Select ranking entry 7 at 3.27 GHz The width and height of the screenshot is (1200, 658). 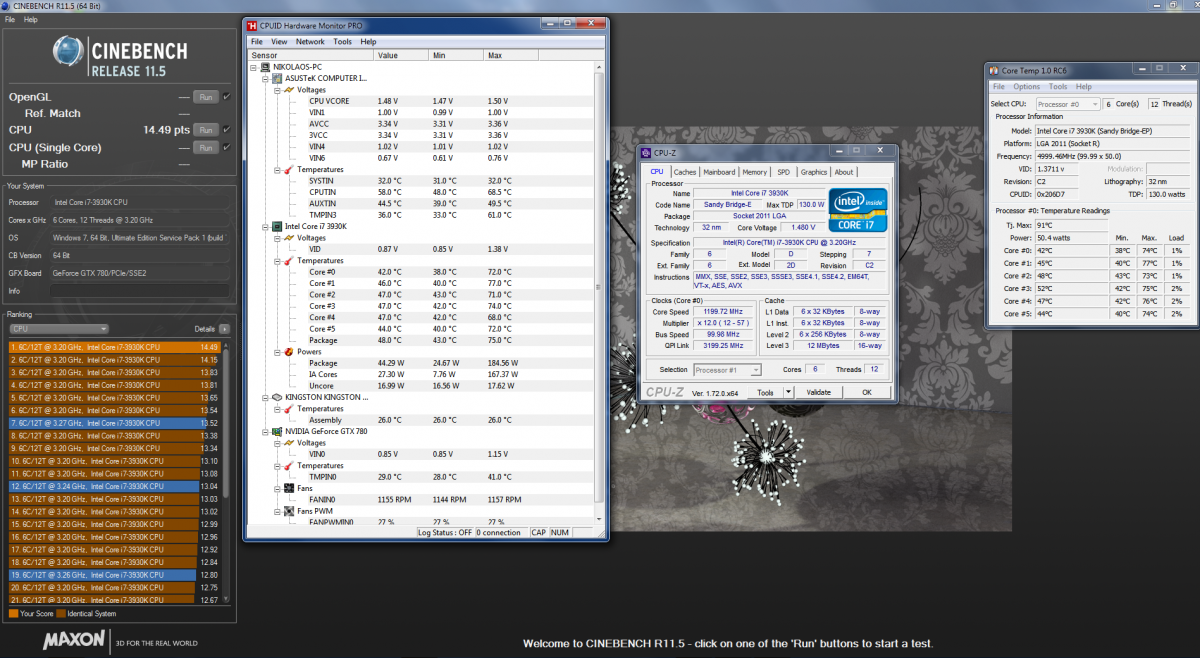(x=113, y=423)
